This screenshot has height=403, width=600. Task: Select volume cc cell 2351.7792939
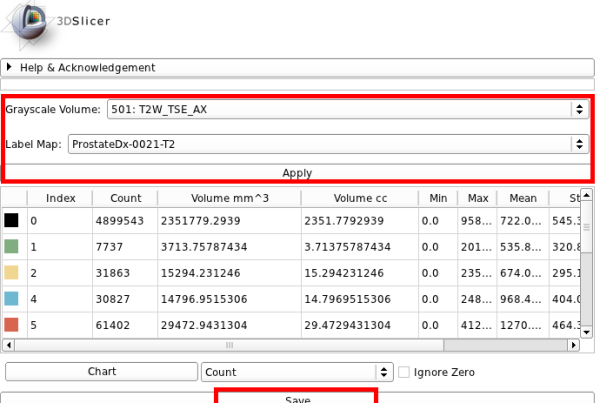click(360, 220)
